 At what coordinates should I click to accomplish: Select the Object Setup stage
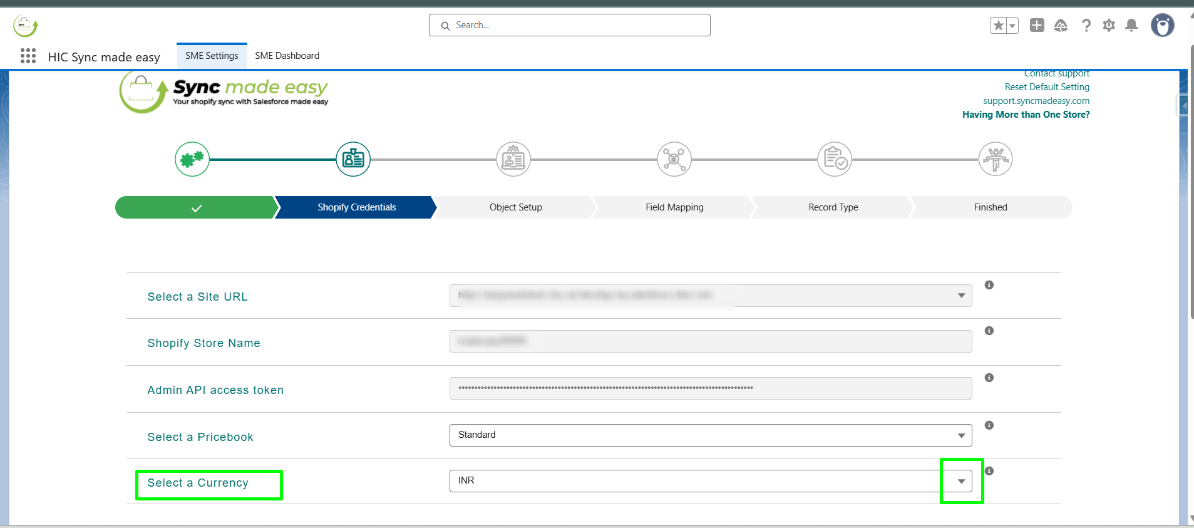tap(516, 207)
